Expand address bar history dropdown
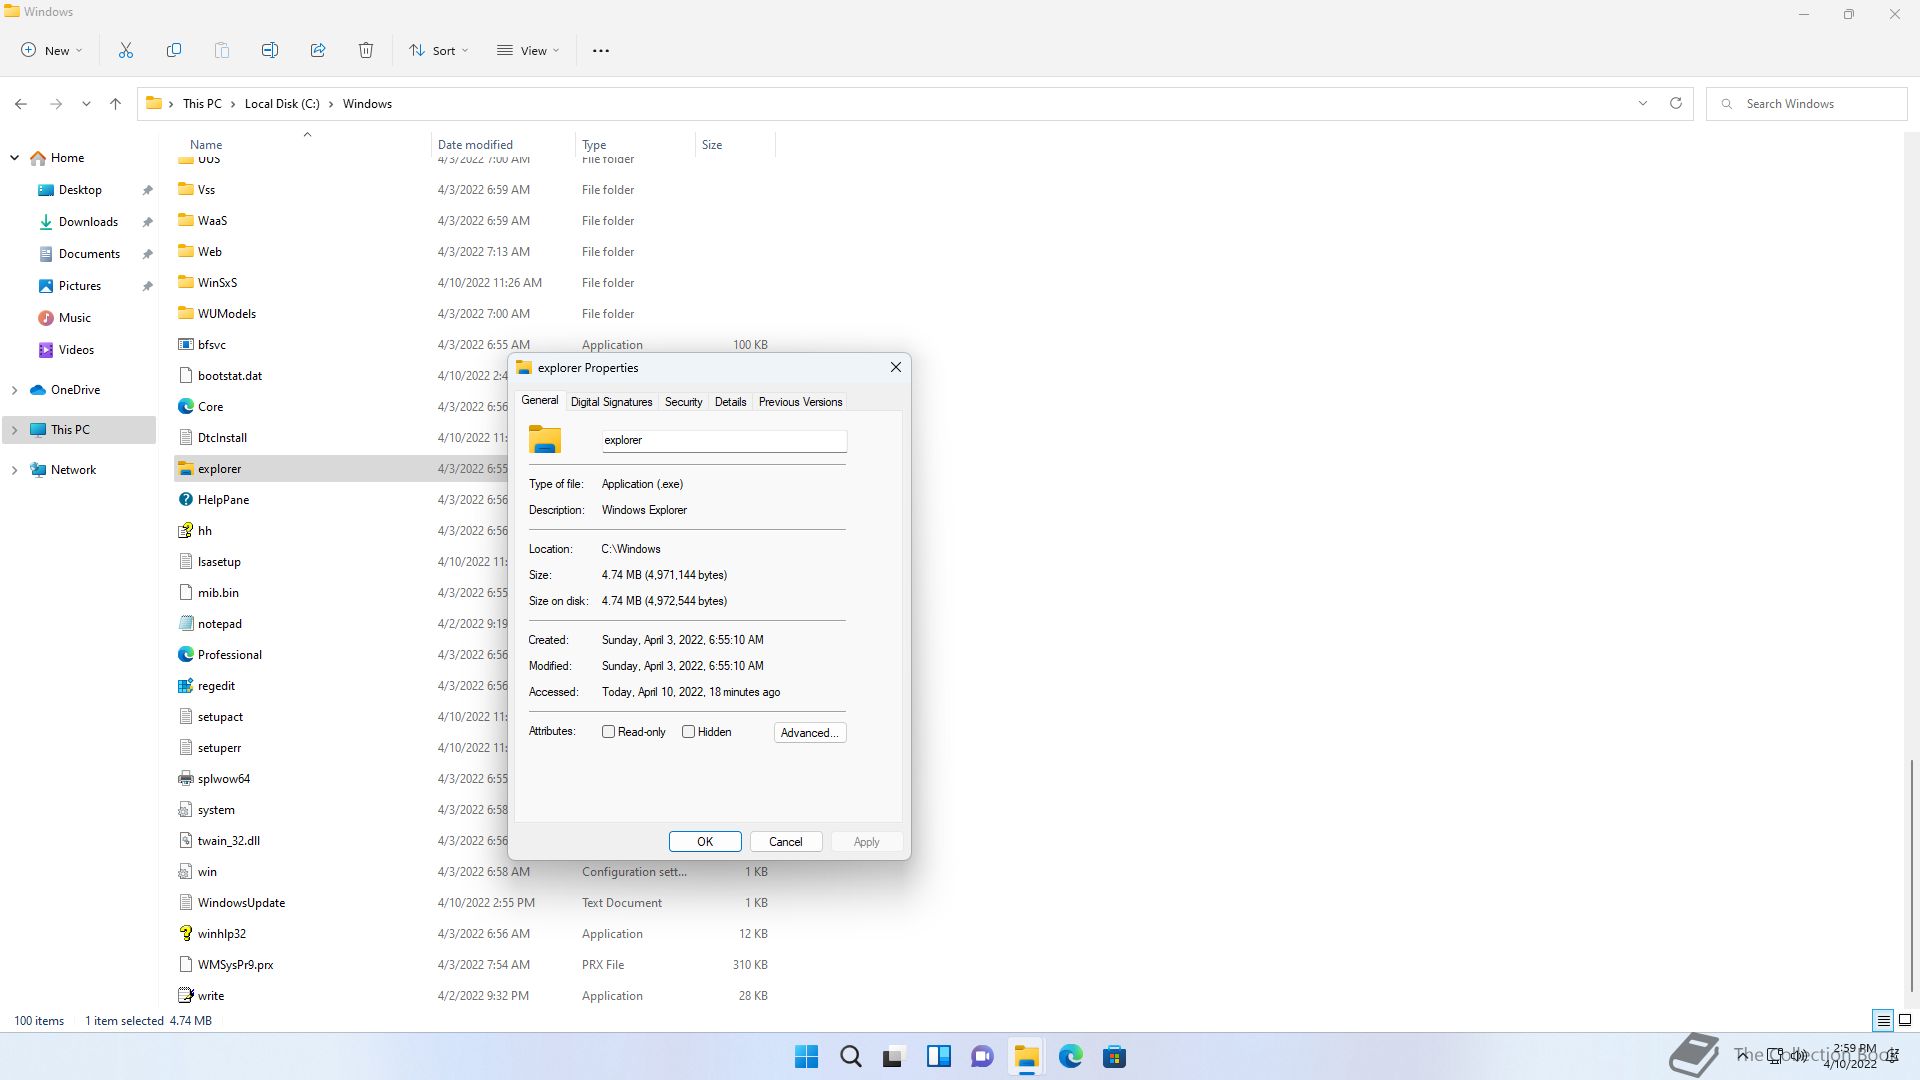 tap(1642, 104)
